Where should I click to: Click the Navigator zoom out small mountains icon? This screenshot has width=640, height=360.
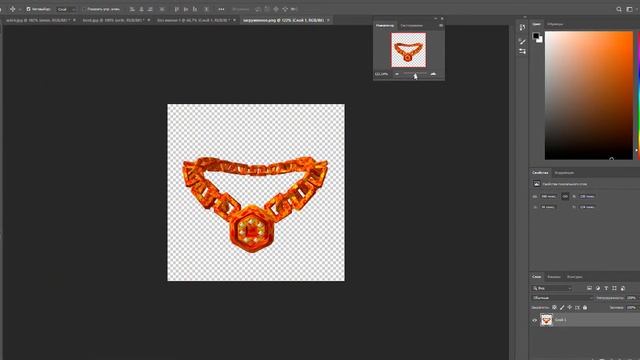[x=397, y=74]
